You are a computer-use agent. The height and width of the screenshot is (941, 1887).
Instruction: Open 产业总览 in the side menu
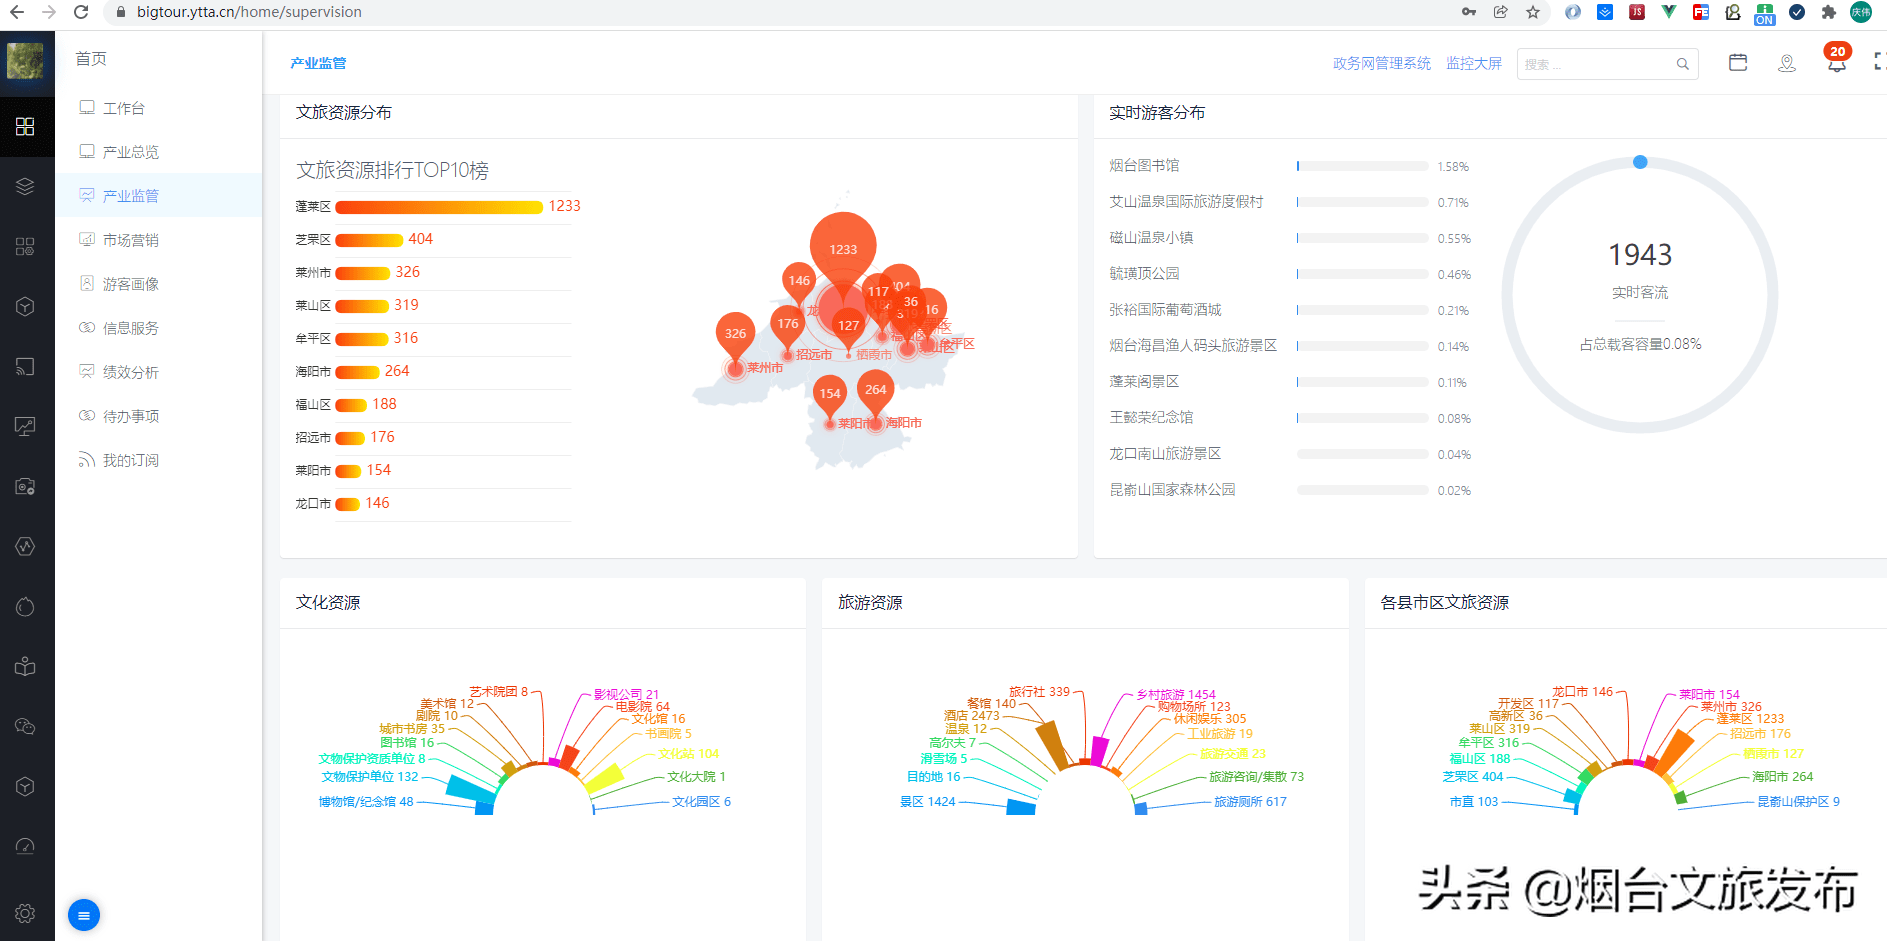click(130, 152)
